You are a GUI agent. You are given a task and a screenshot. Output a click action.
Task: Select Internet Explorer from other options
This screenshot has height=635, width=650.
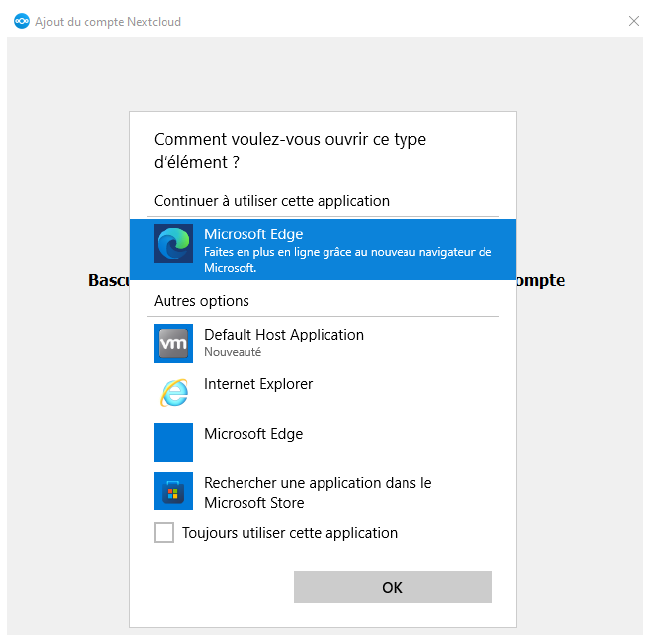tap(323, 392)
